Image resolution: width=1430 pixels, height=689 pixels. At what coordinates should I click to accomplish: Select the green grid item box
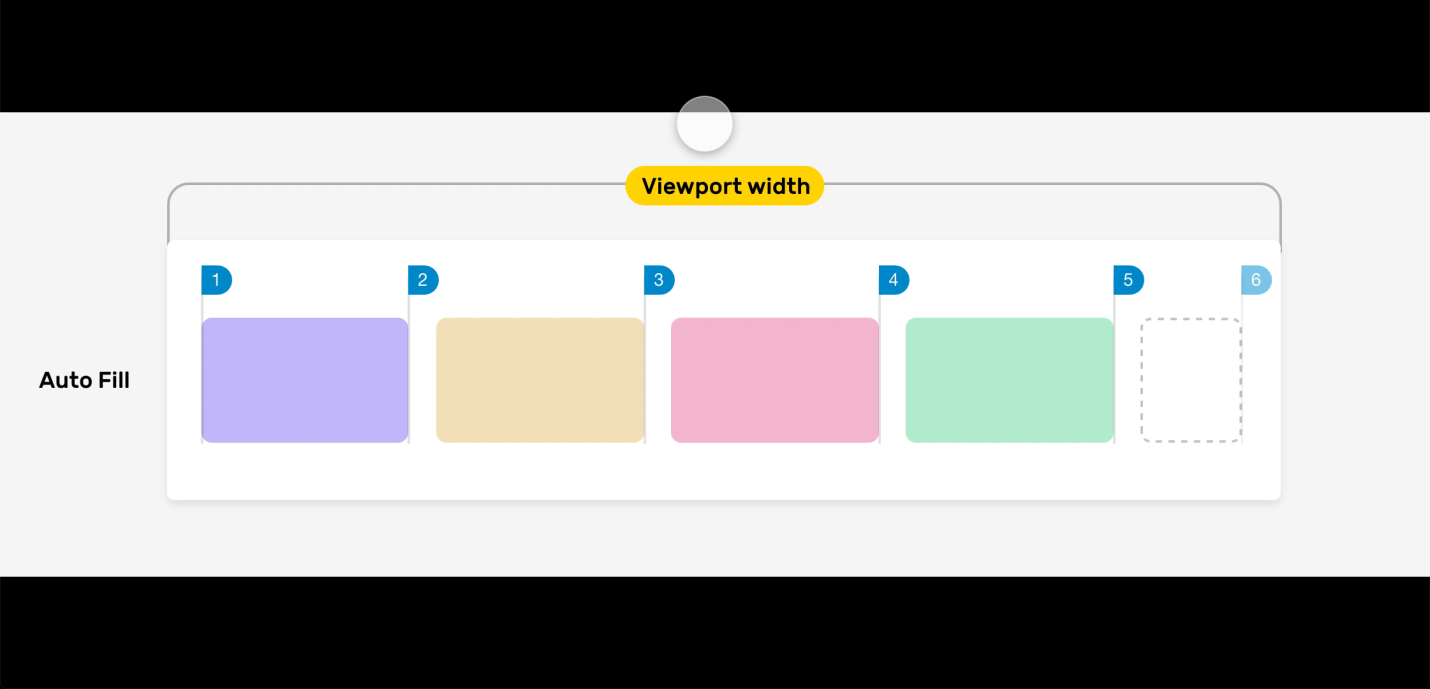pos(1010,380)
